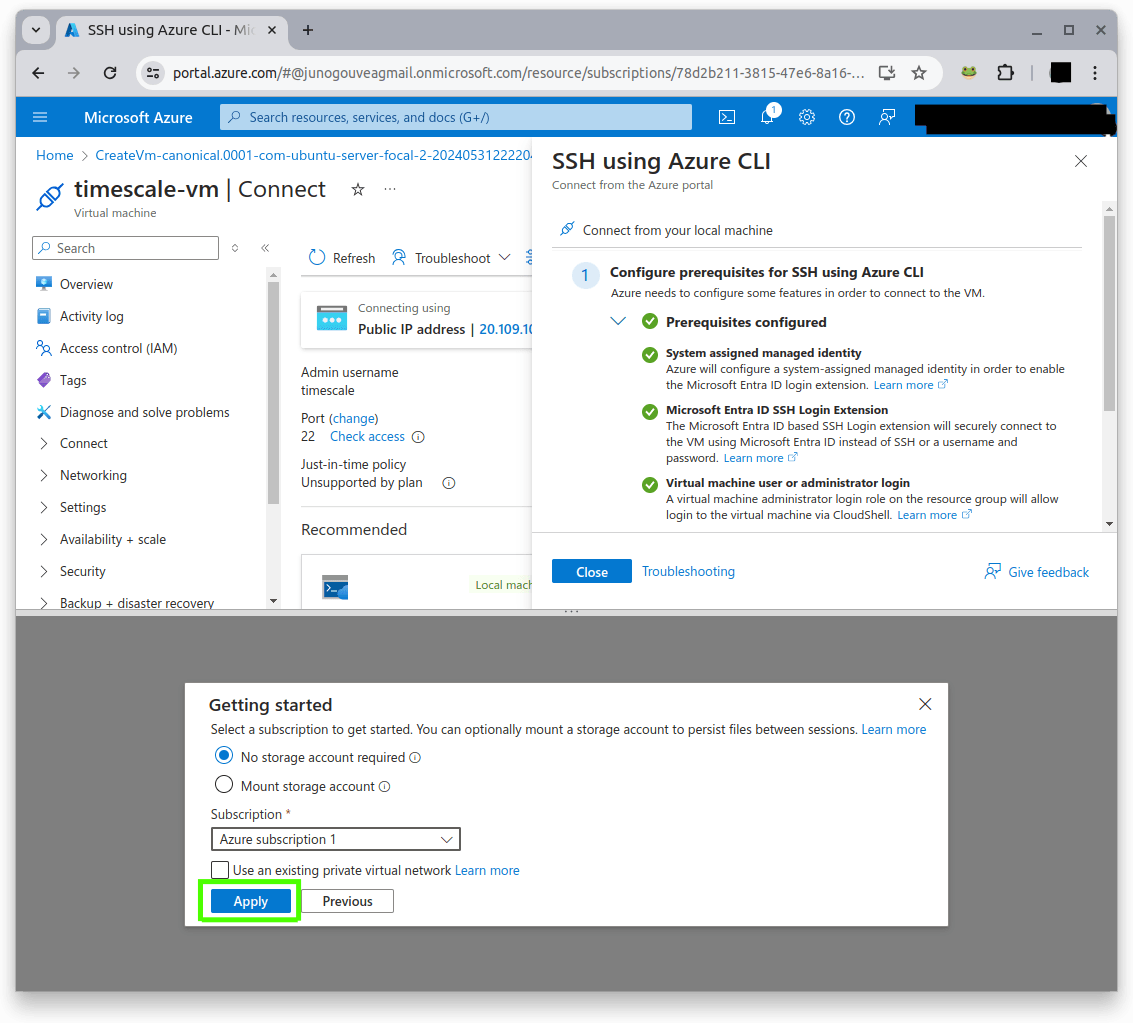Select Mount storage account radio button
This screenshot has height=1023, width=1133.
click(x=224, y=785)
